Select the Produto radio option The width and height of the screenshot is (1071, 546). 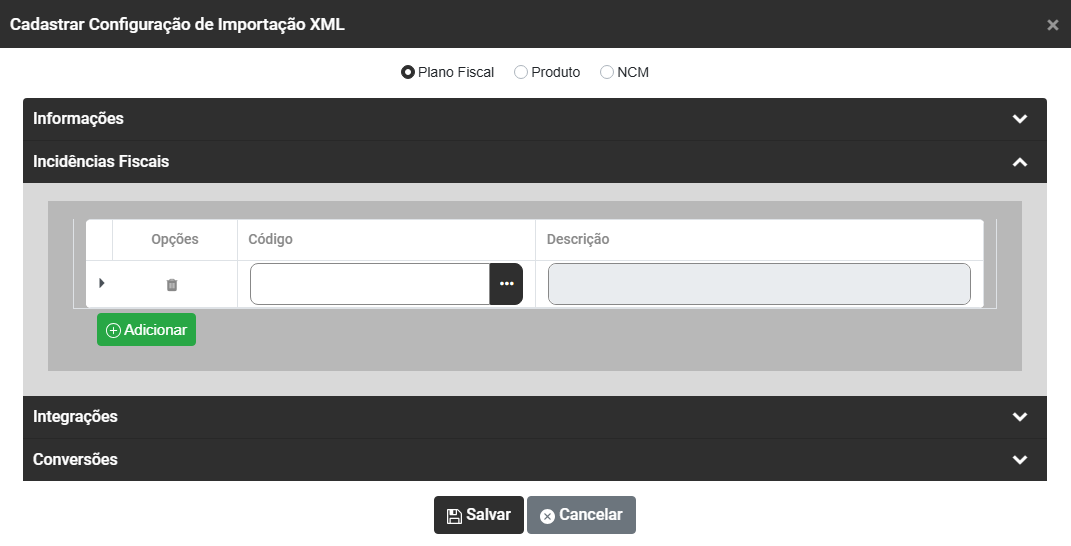point(521,72)
